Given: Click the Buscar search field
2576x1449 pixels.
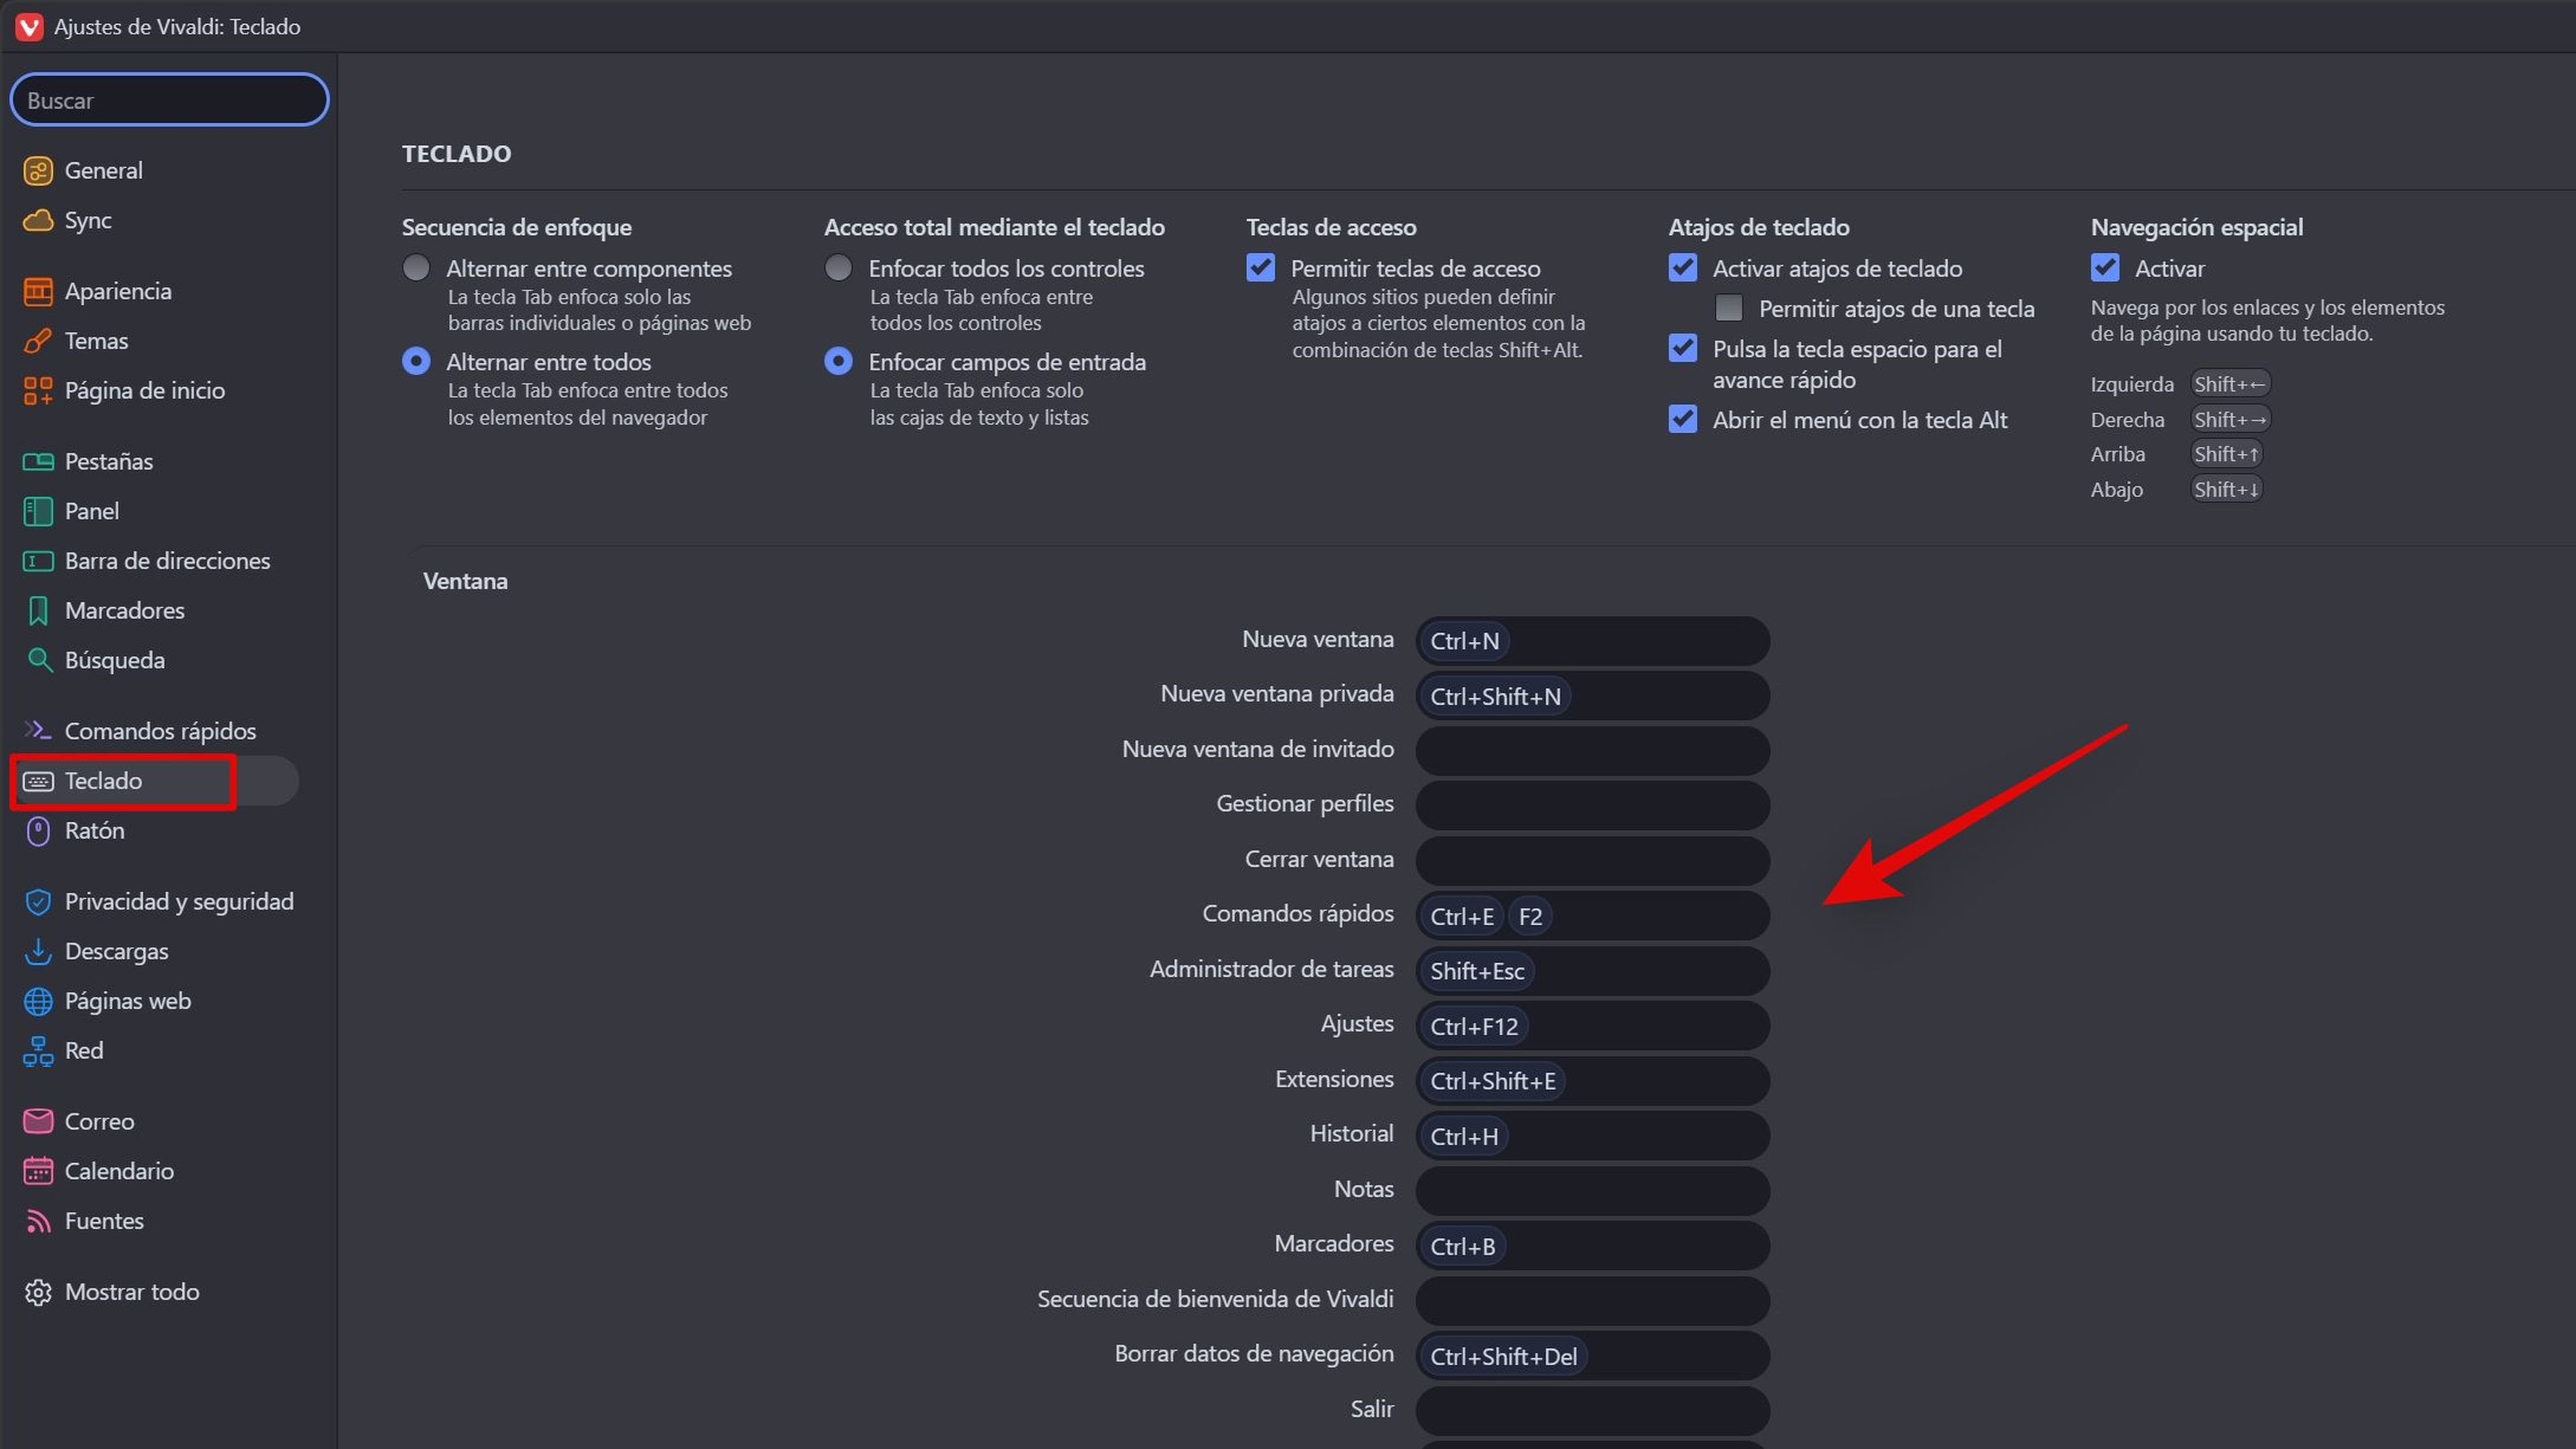Looking at the screenshot, I should click(170, 100).
